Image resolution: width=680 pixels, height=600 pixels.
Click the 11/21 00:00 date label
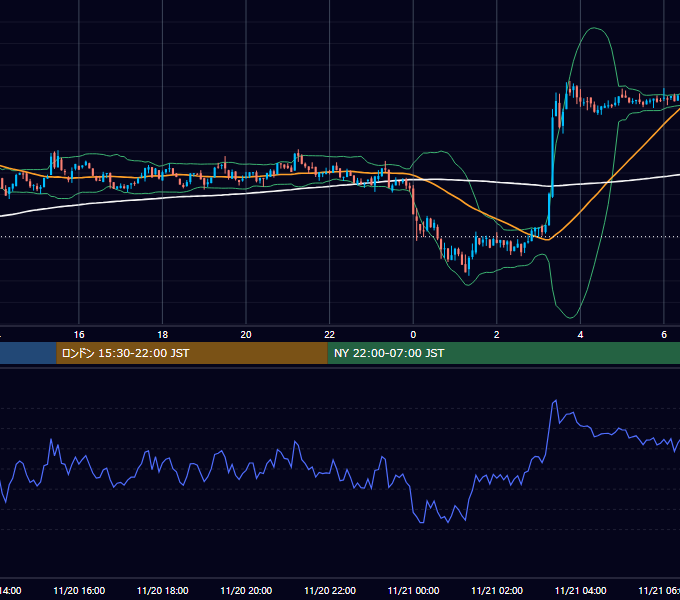point(413,590)
